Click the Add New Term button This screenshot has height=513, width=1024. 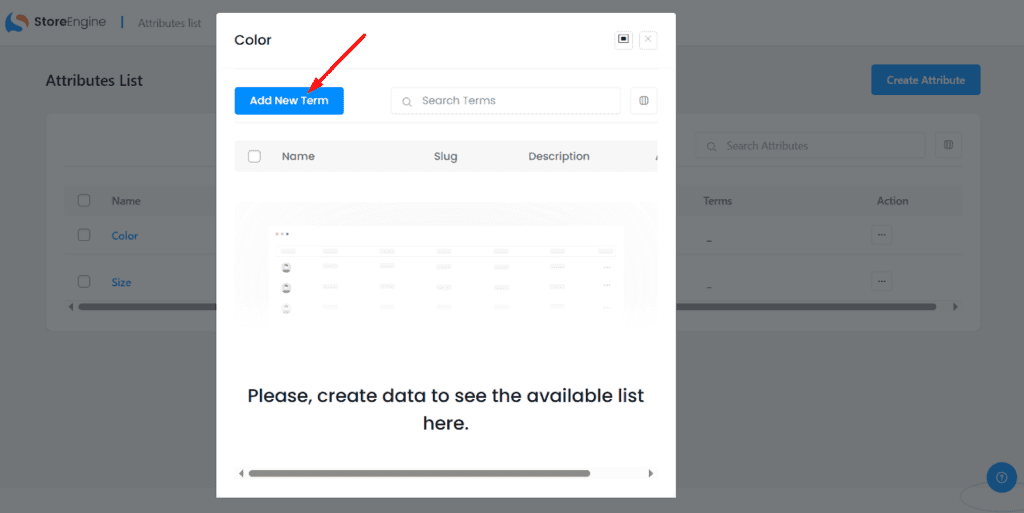tap(289, 101)
